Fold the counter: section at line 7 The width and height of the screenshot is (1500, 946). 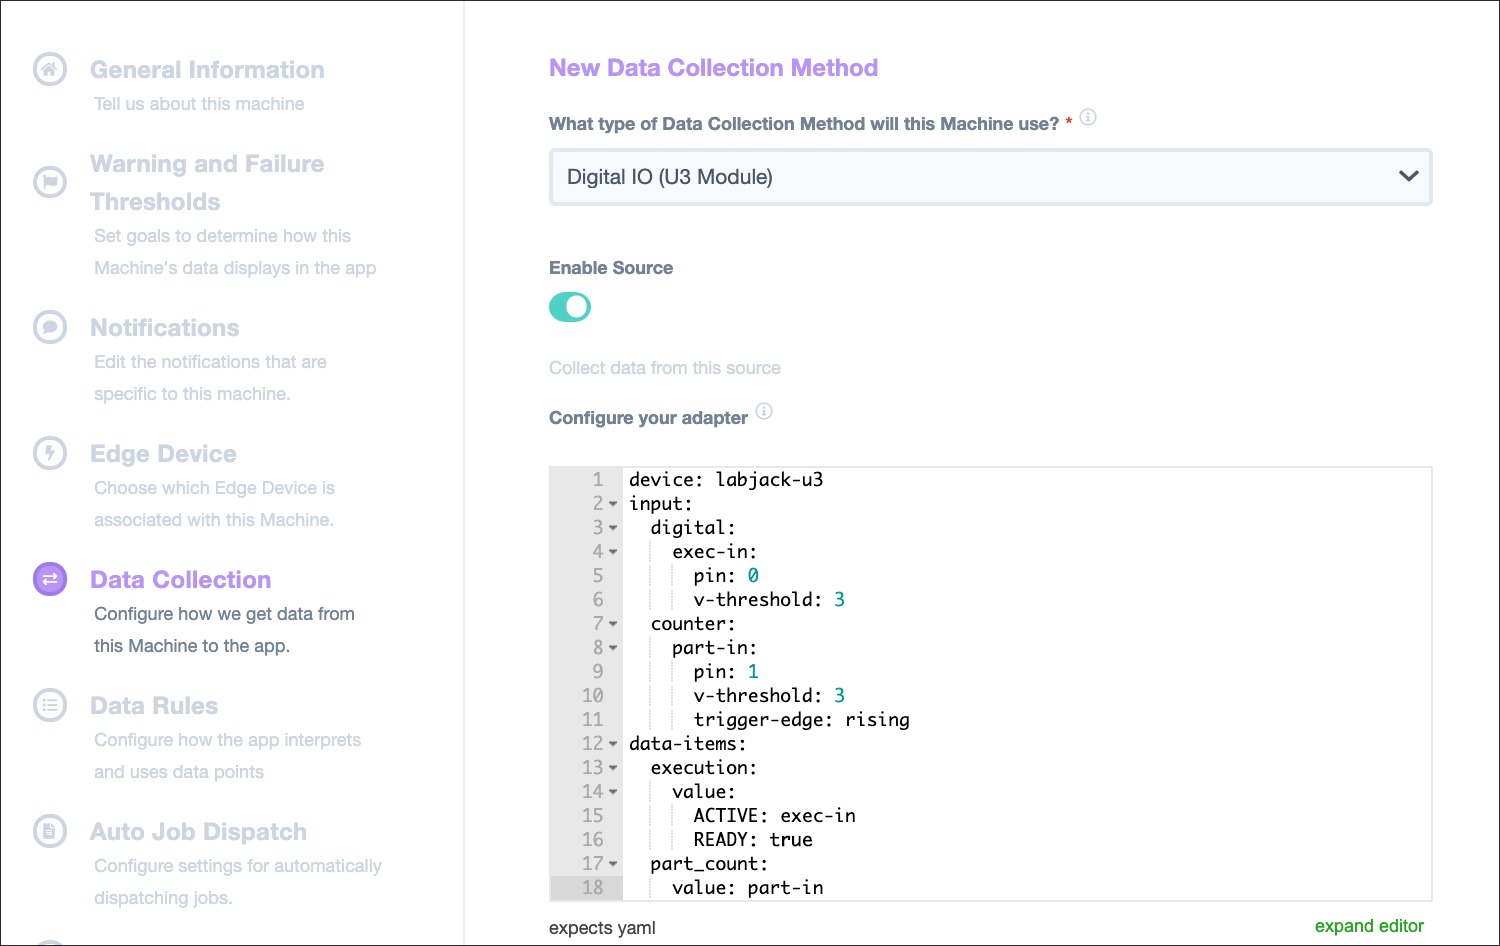613,624
